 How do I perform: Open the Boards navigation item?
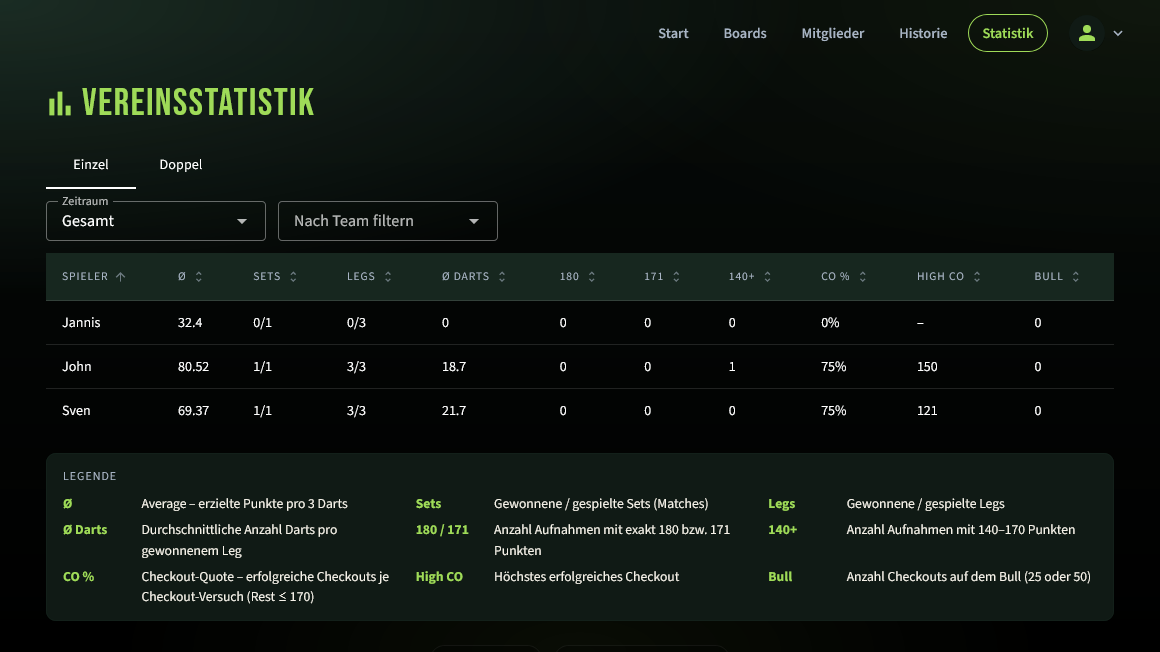[745, 33]
